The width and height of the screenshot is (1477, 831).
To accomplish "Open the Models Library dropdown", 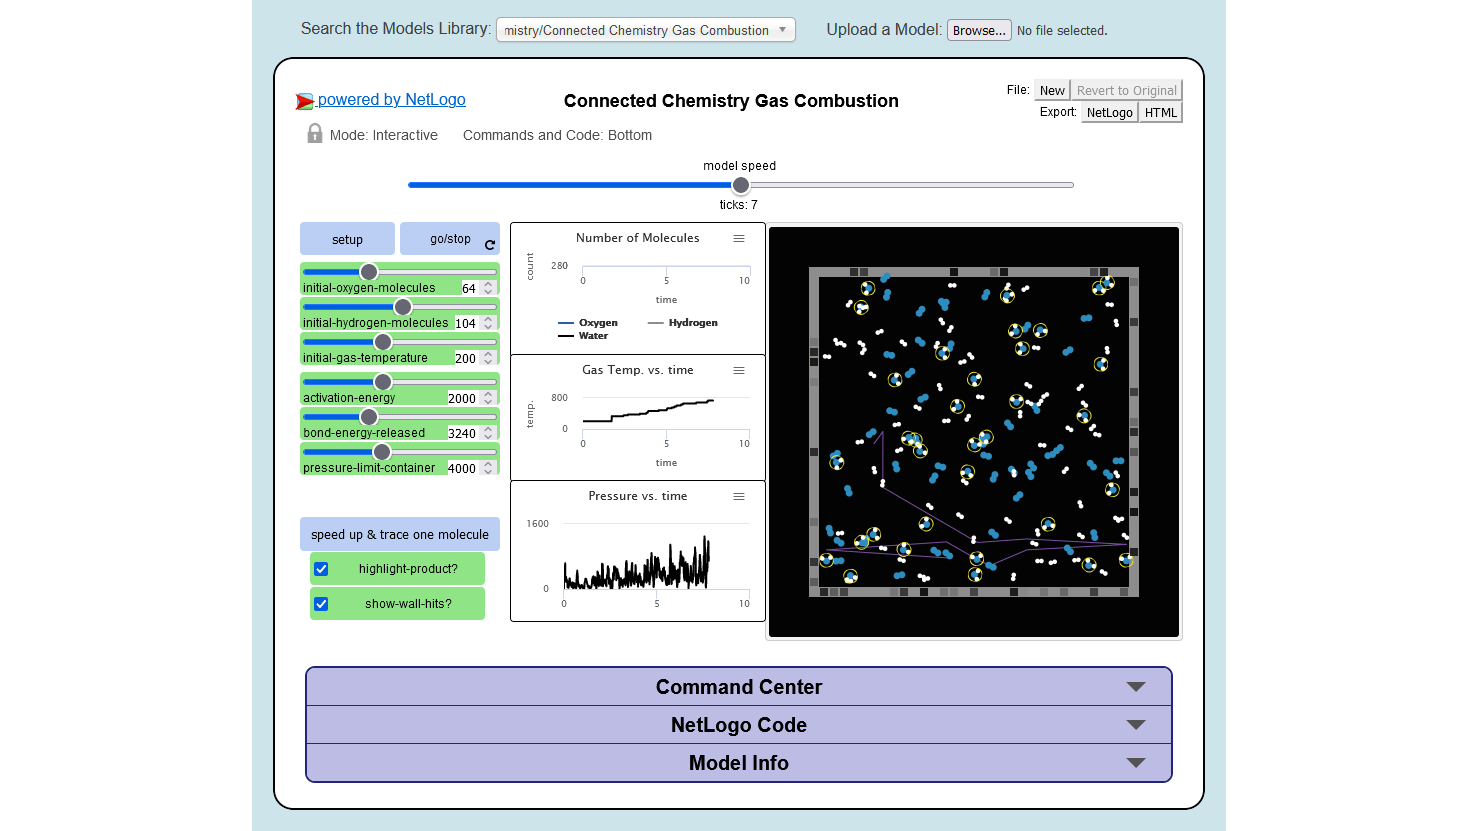I will click(645, 29).
